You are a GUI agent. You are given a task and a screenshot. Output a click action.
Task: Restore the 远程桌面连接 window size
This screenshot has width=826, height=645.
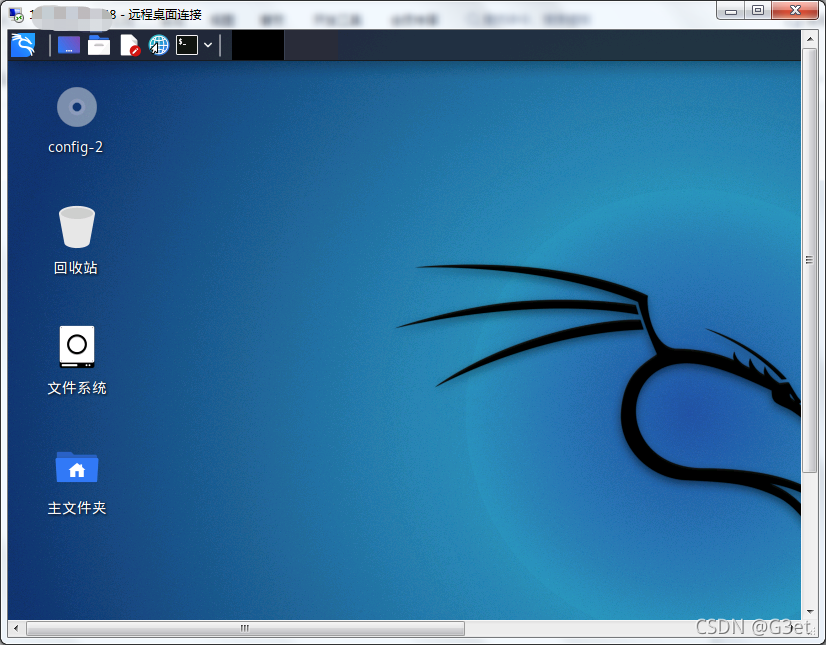(758, 11)
